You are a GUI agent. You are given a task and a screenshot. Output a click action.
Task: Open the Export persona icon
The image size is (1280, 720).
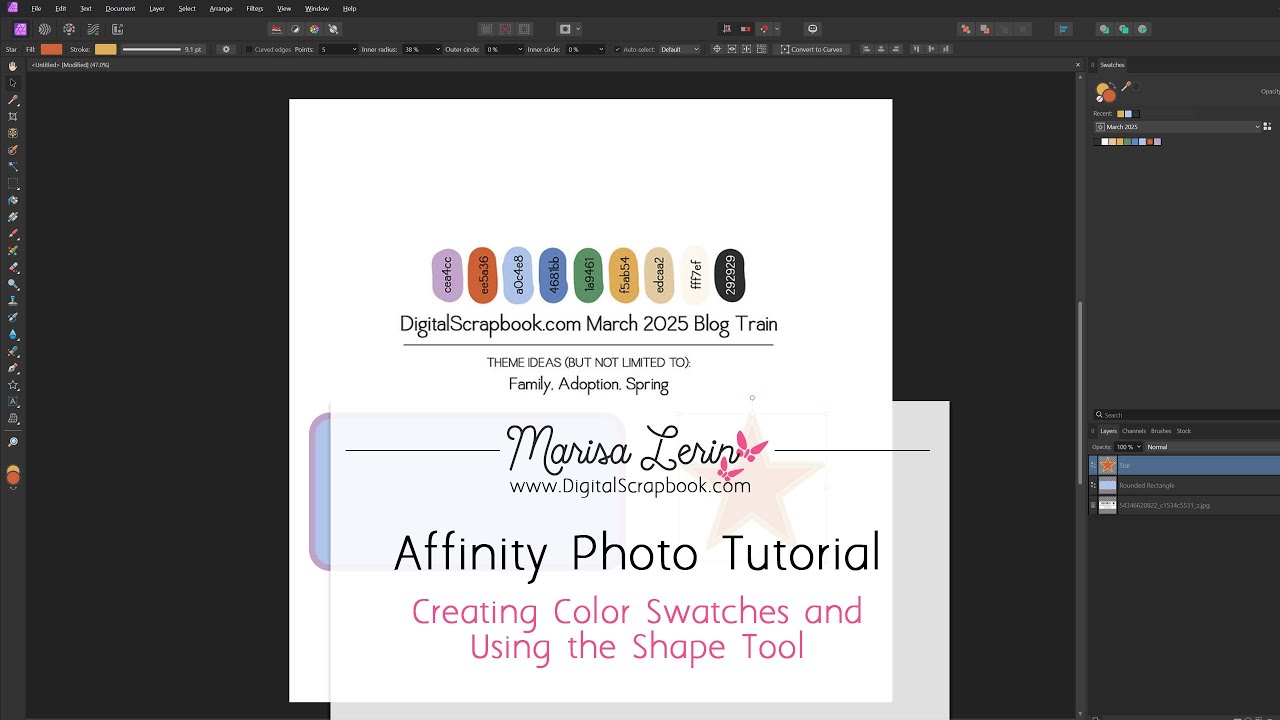(x=117, y=29)
